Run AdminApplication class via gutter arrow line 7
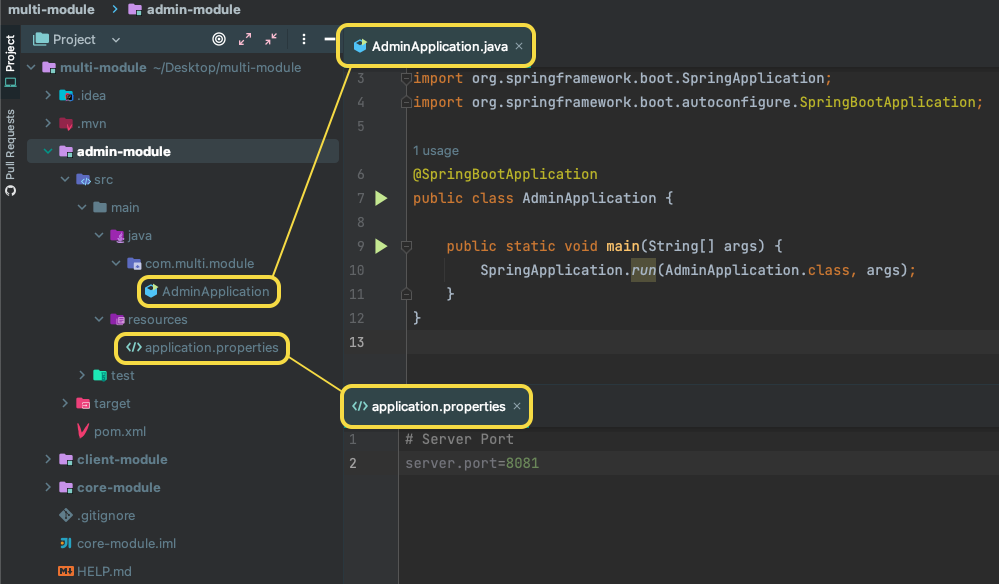Image resolution: width=999 pixels, height=584 pixels. click(381, 198)
